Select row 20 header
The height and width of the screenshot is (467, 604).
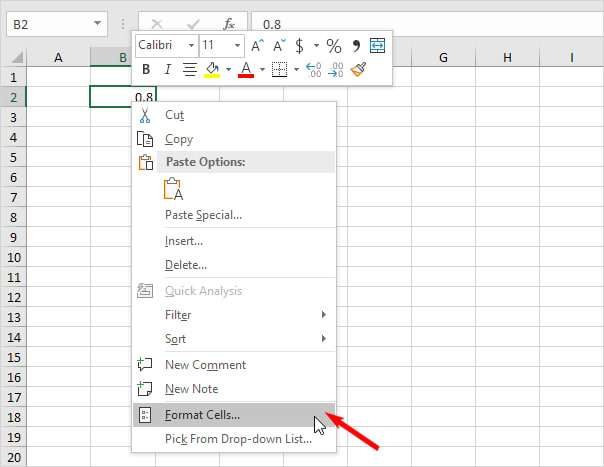click(13, 457)
